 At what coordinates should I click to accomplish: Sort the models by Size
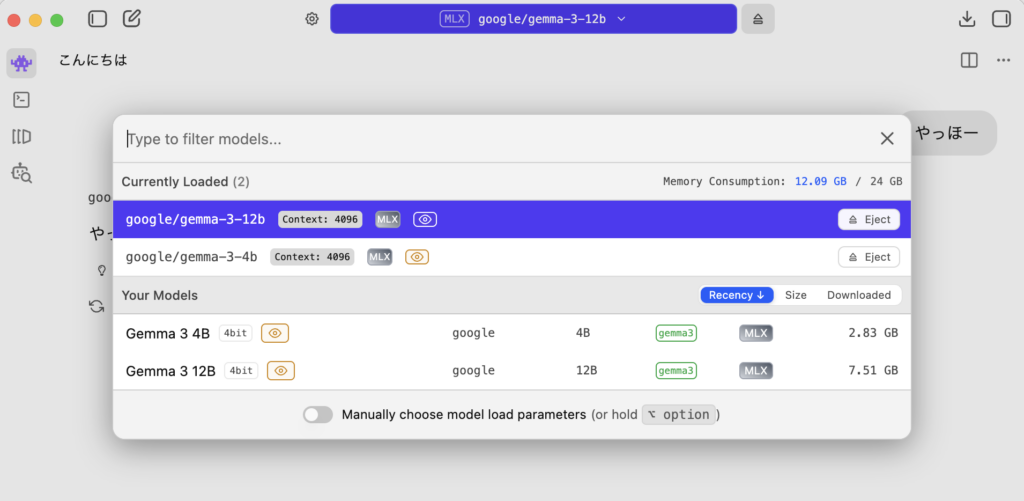(x=795, y=295)
